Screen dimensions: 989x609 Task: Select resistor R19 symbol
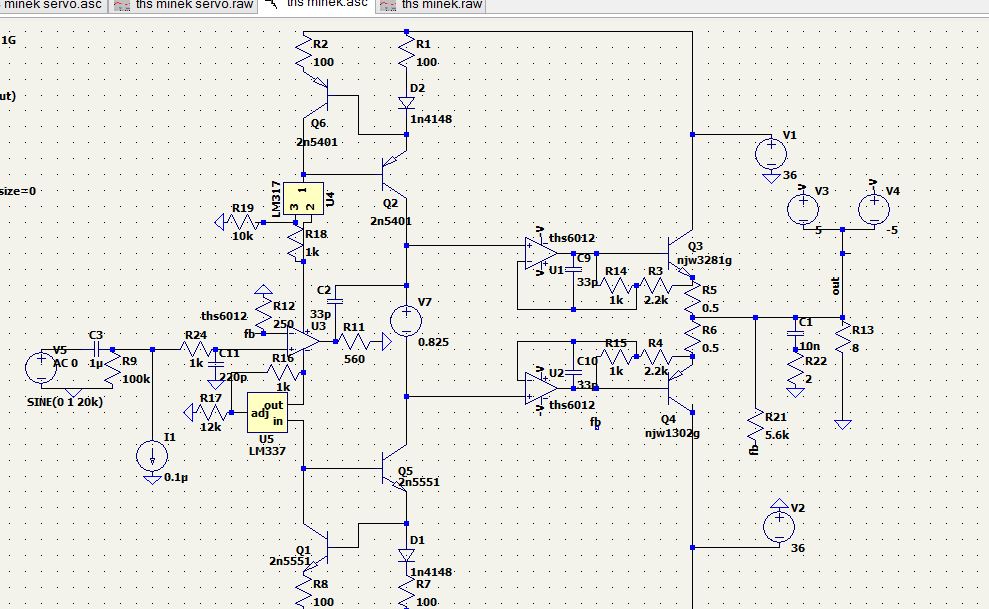point(243,221)
